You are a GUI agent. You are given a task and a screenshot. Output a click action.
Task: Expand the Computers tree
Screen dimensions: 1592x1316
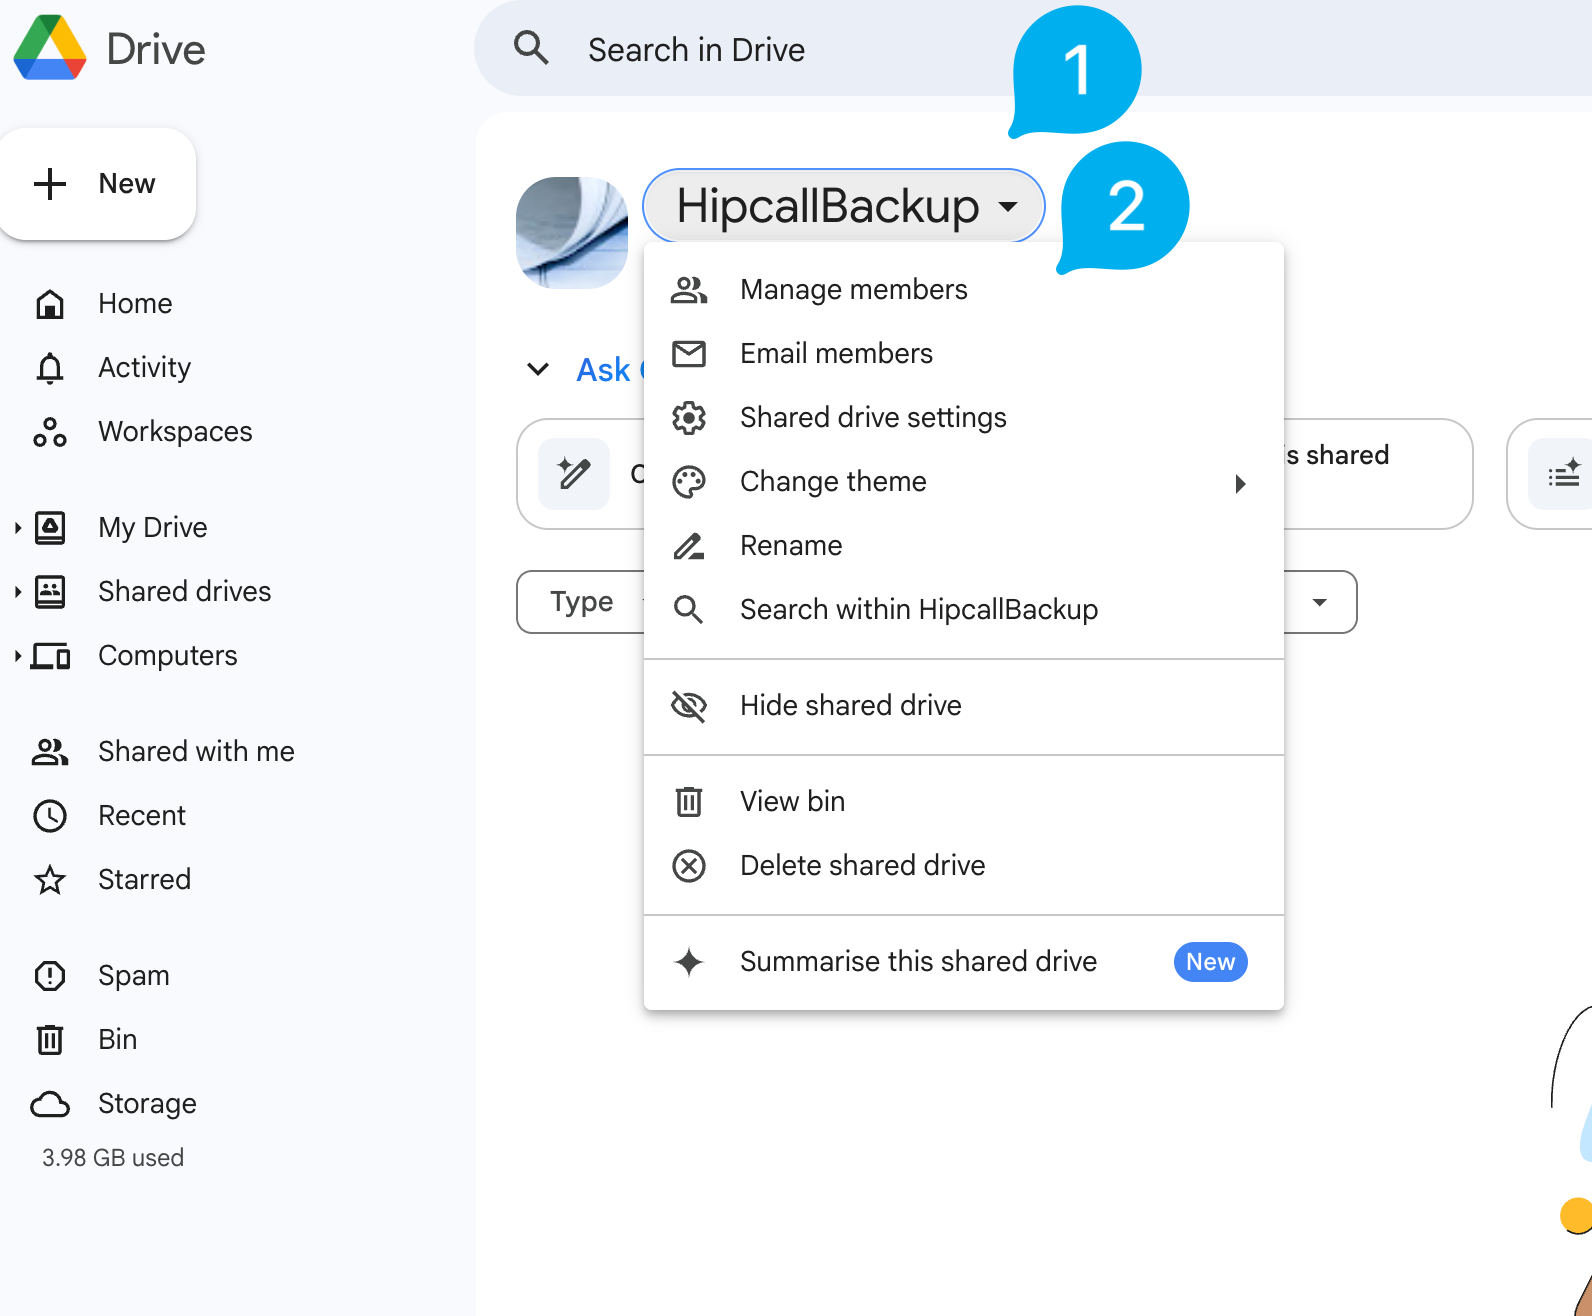click(17, 656)
